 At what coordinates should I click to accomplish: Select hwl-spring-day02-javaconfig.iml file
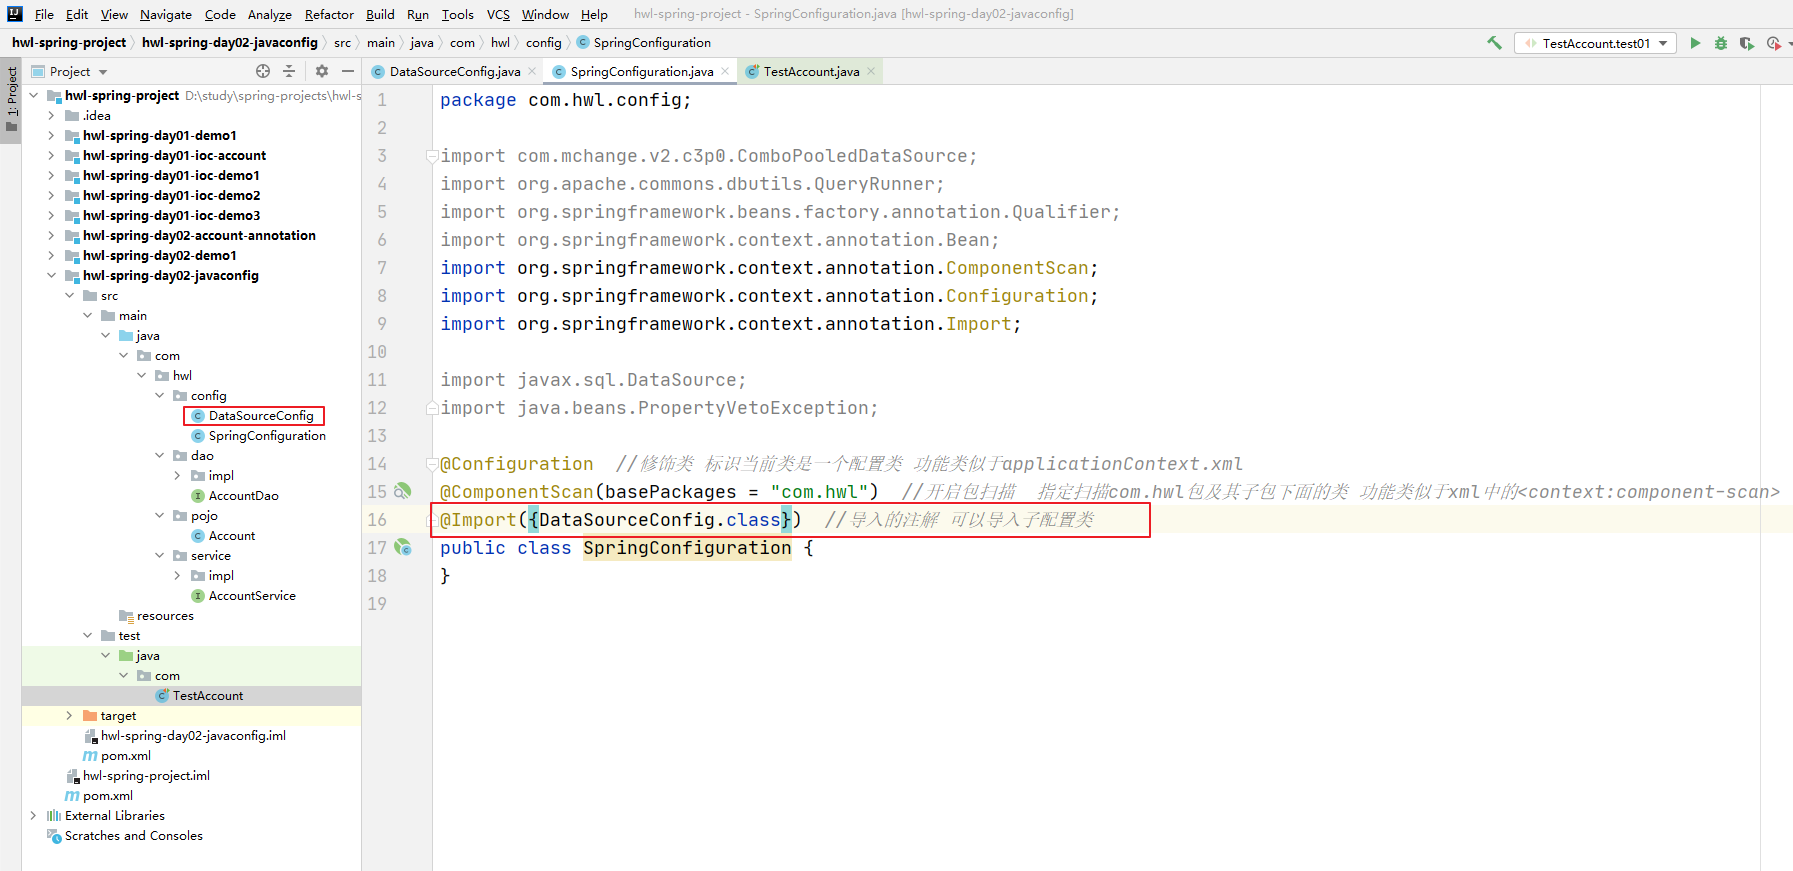193,735
